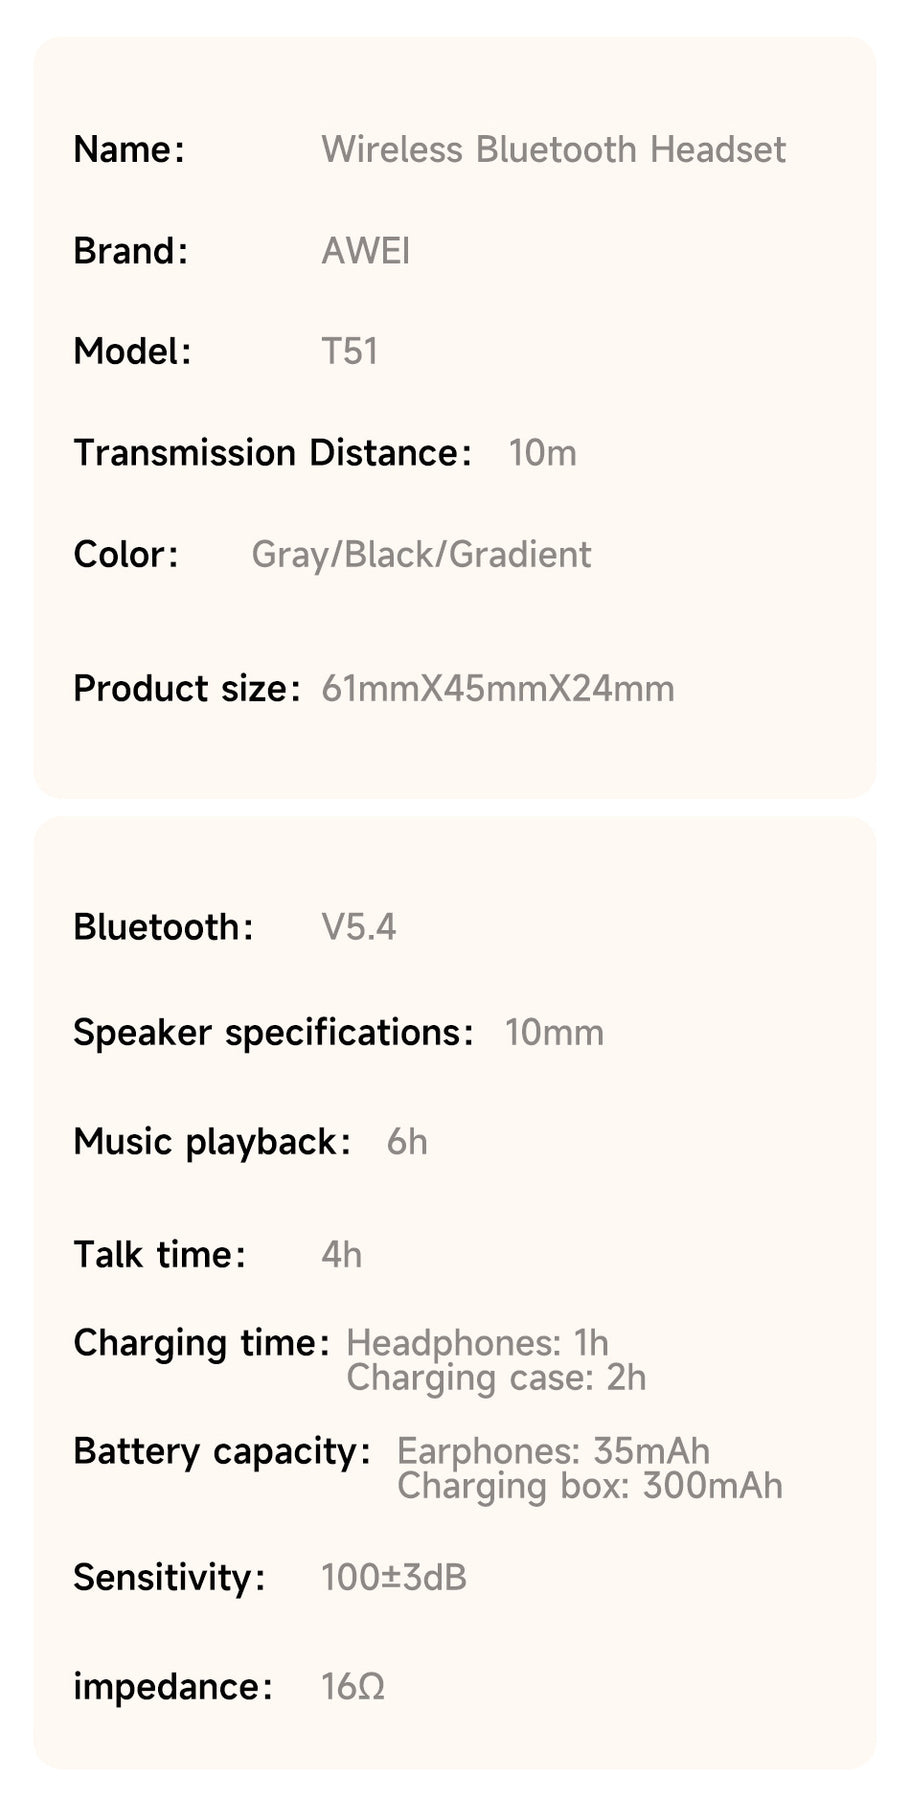Click the "Speaker specifications:" label
This screenshot has width=910, height=1800.
273,1033
